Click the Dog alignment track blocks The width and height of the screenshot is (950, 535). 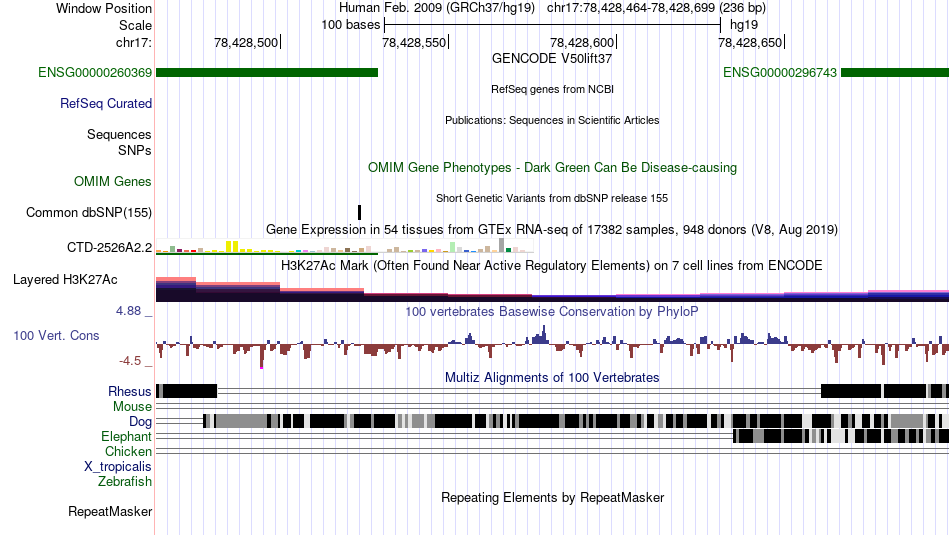[x=576, y=420]
